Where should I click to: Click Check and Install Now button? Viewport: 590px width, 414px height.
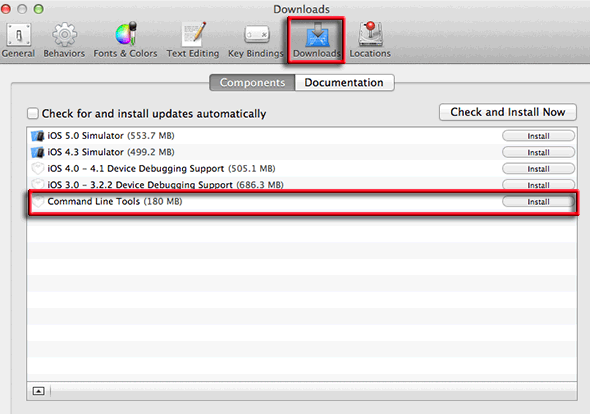pos(508,112)
